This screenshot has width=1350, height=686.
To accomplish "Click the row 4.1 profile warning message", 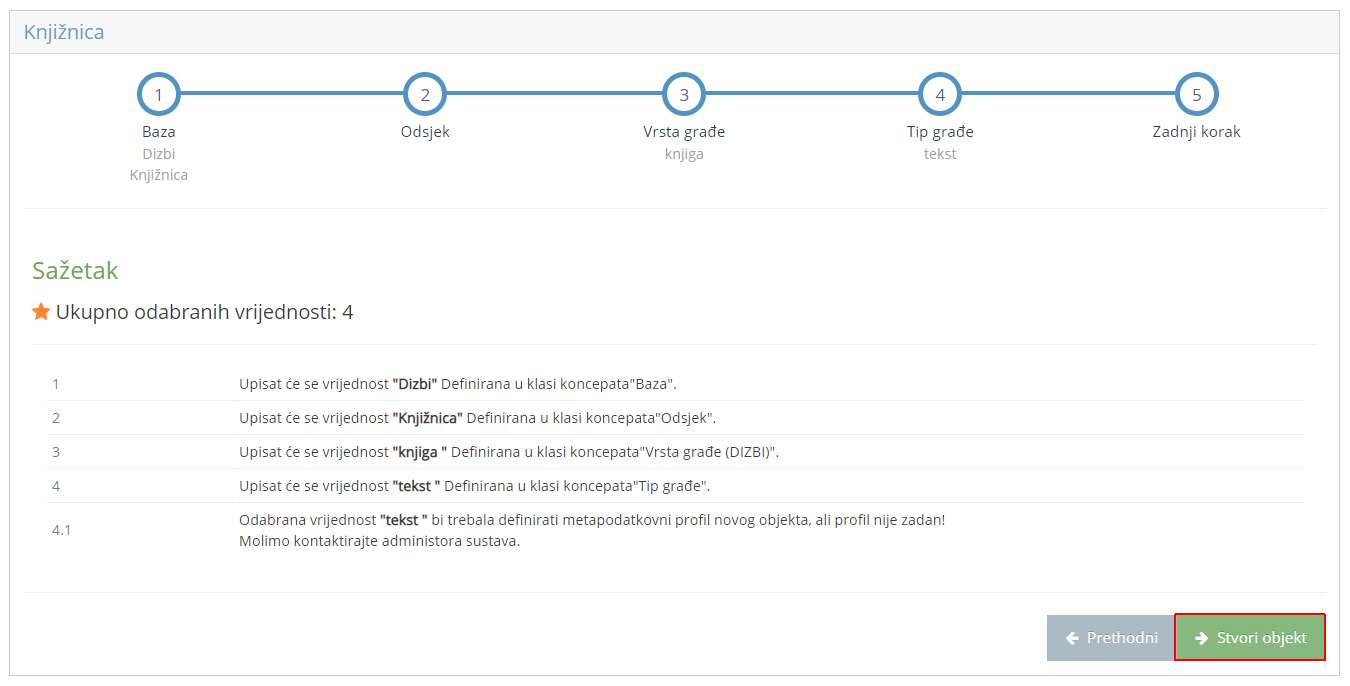I will 591,530.
